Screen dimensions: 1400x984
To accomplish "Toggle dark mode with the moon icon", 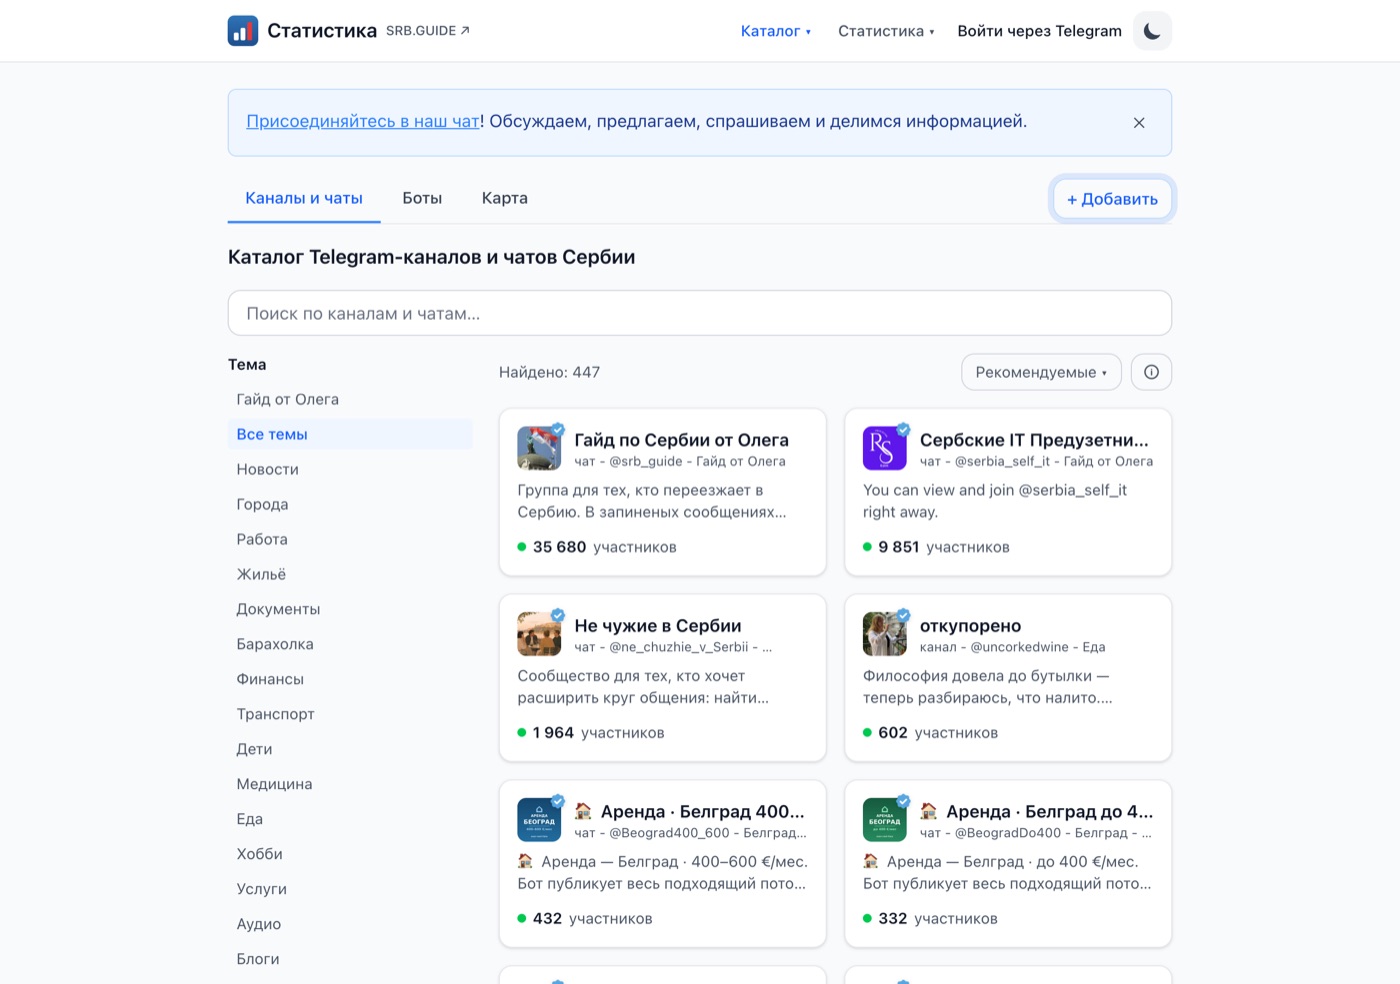I will coord(1152,31).
